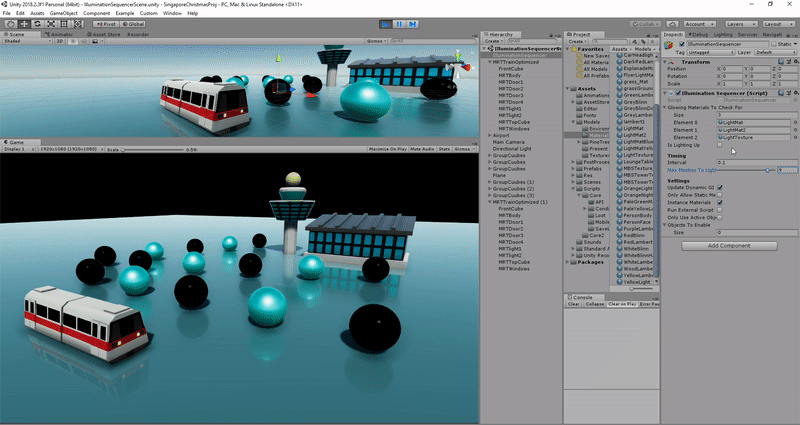
Task: Click the Project panel lock icon
Action: pos(648,35)
